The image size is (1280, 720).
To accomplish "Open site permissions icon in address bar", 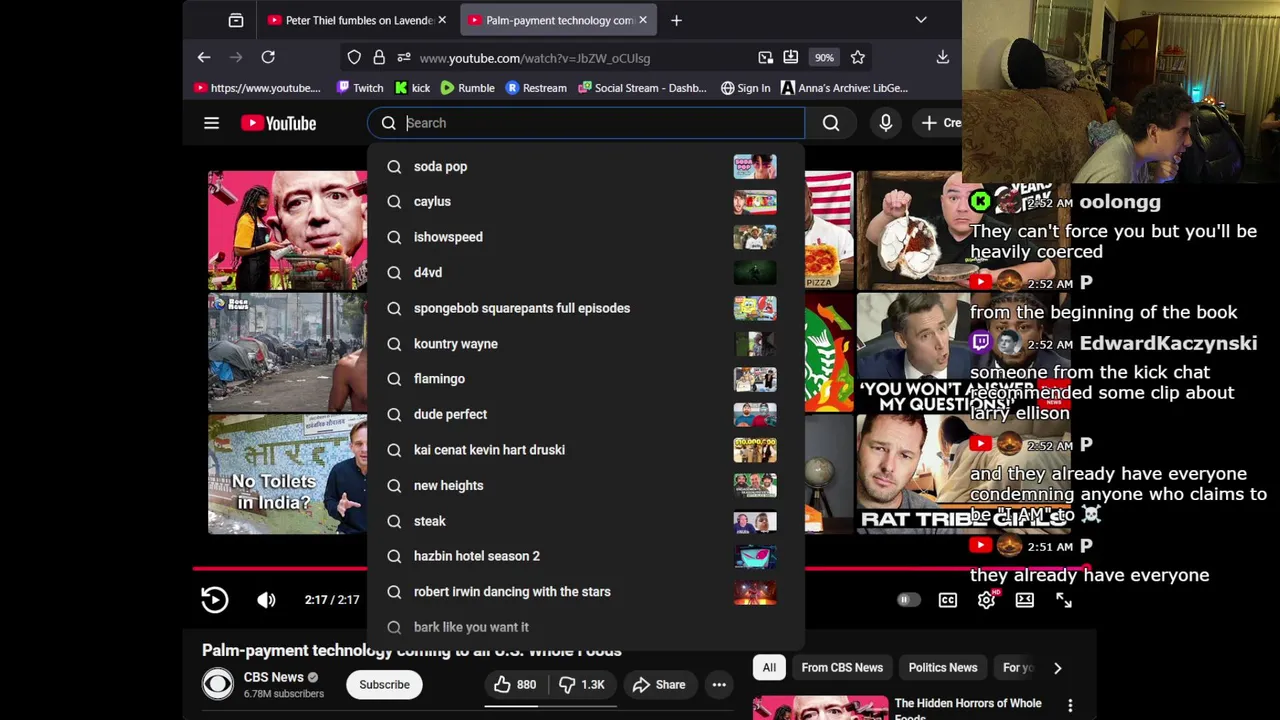I will 404,58.
